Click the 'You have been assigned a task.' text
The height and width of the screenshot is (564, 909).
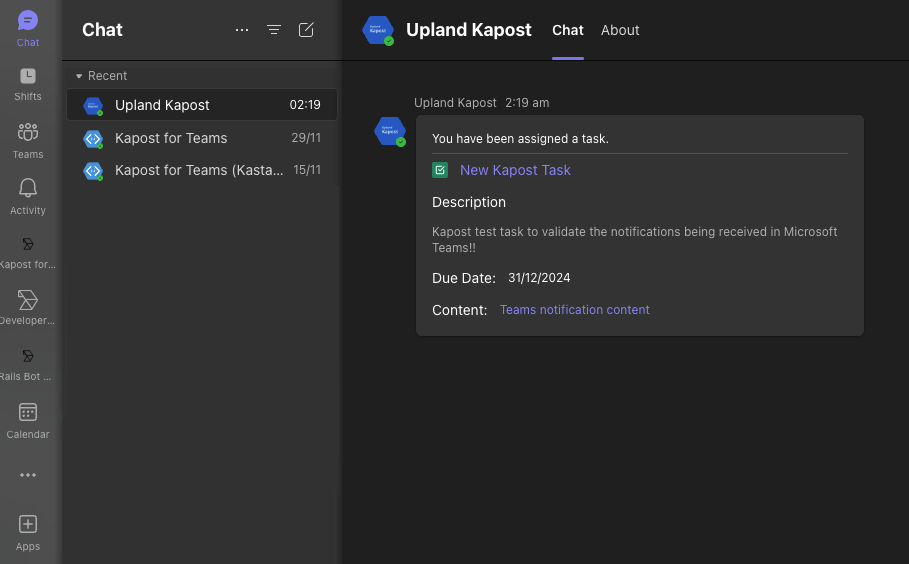click(x=520, y=139)
